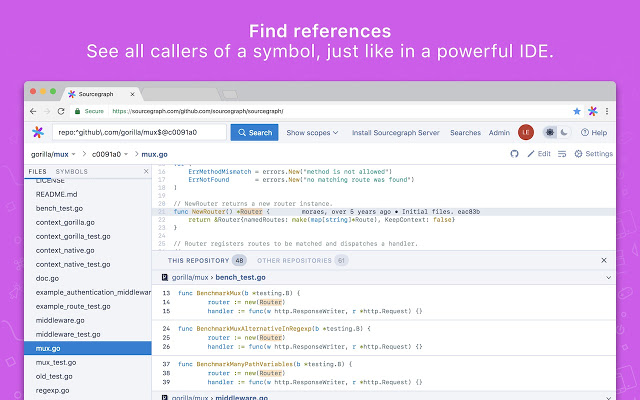This screenshot has width=640, height=400.
Task: Open context_gorilla.go in the file tree
Action: pyautogui.click(x=65, y=222)
